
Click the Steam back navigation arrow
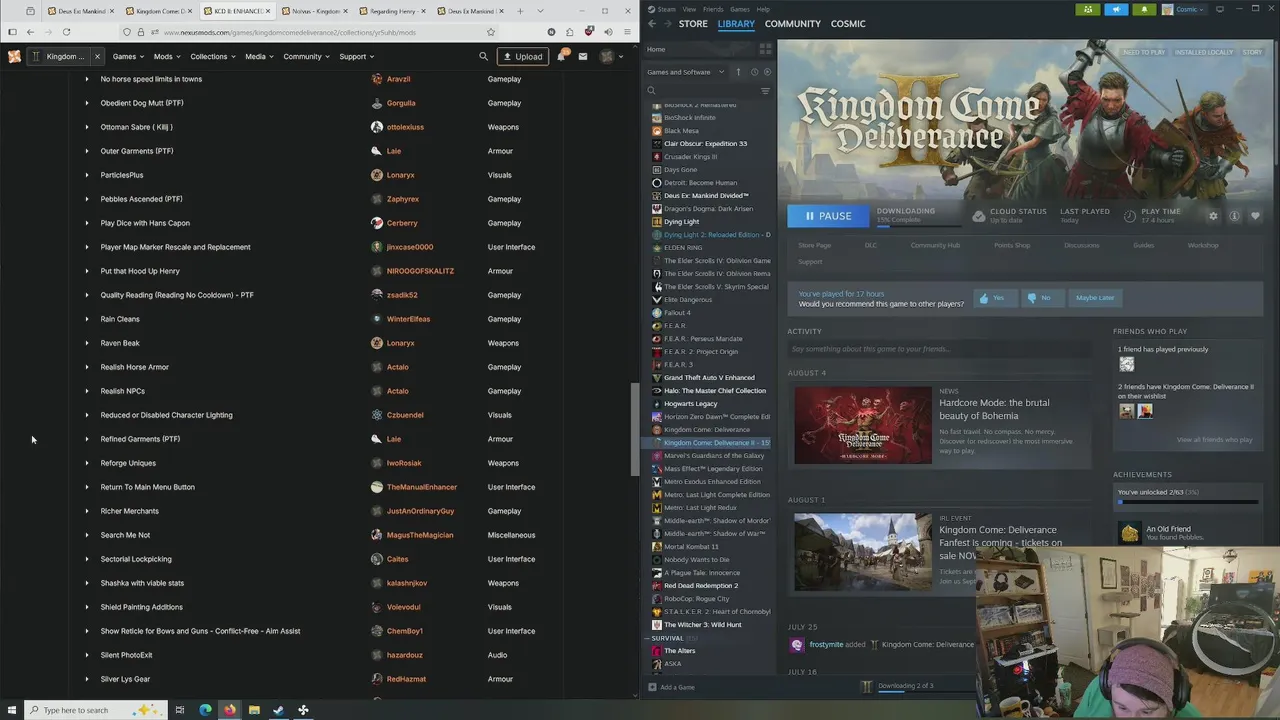[652, 23]
